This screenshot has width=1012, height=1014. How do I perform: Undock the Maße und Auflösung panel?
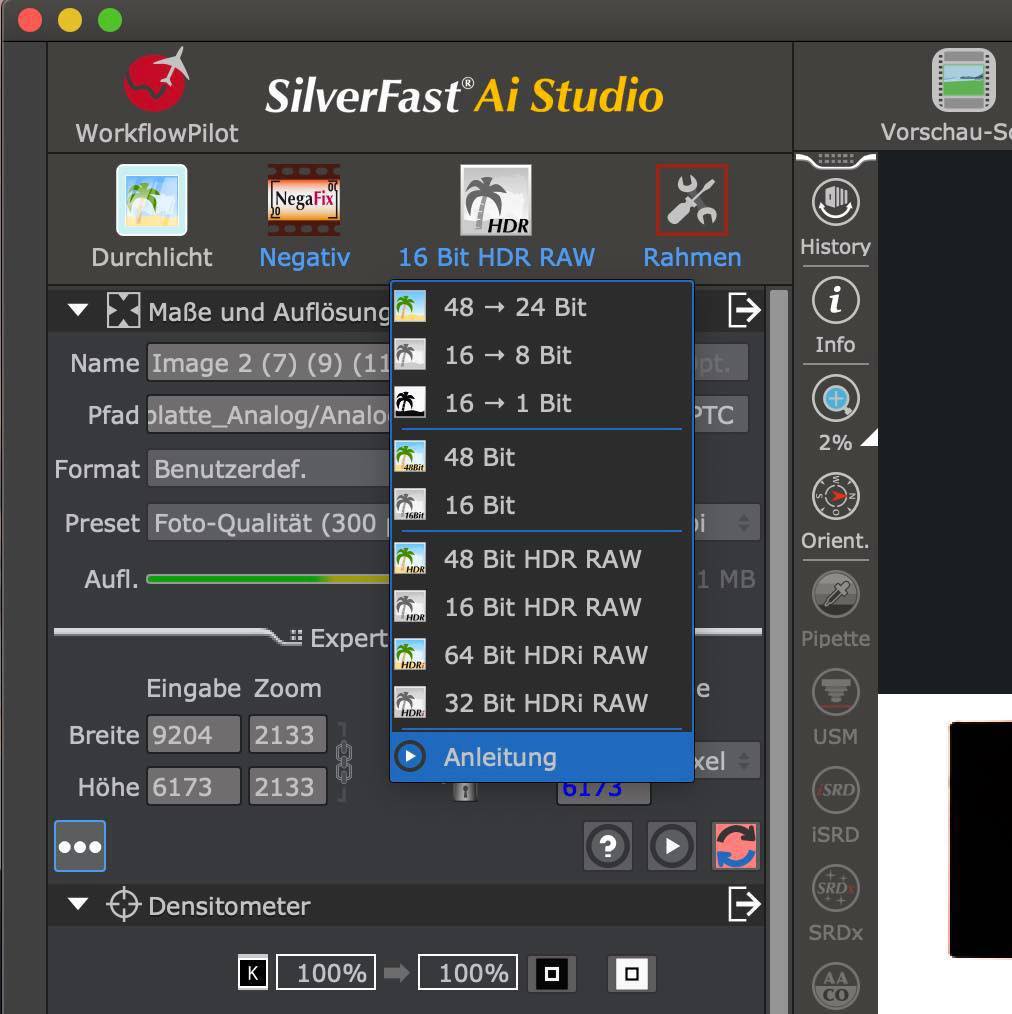coord(744,310)
